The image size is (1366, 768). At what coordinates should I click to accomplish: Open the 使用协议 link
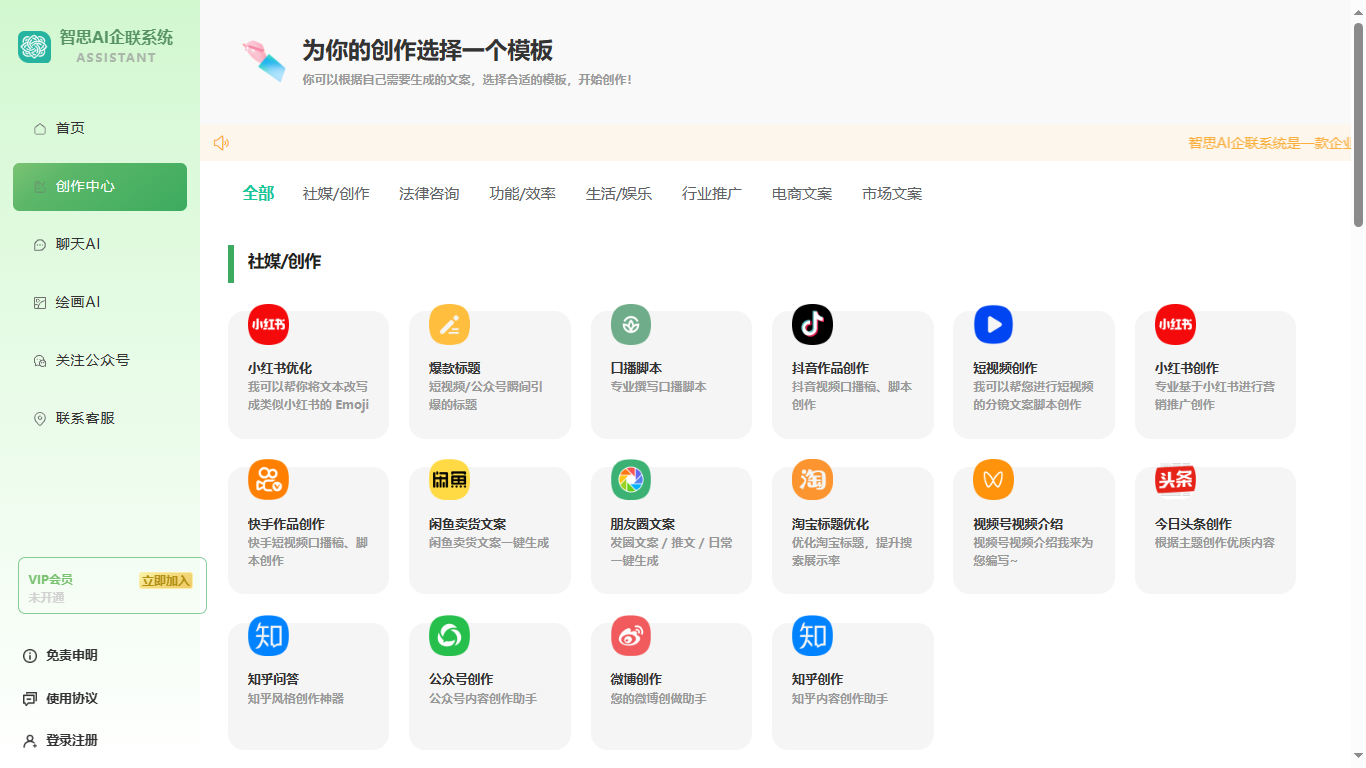[x=72, y=699]
